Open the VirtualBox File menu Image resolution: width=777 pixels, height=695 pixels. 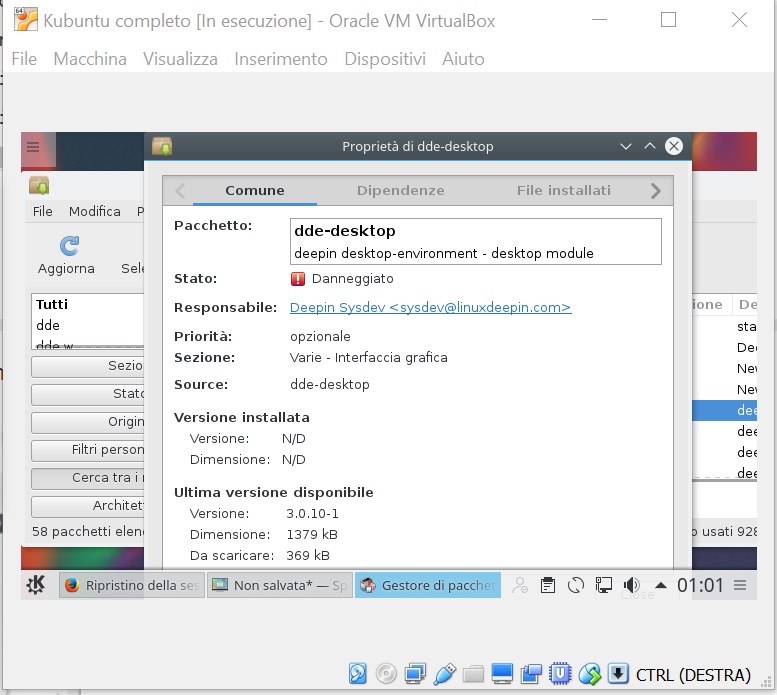[x=24, y=59]
